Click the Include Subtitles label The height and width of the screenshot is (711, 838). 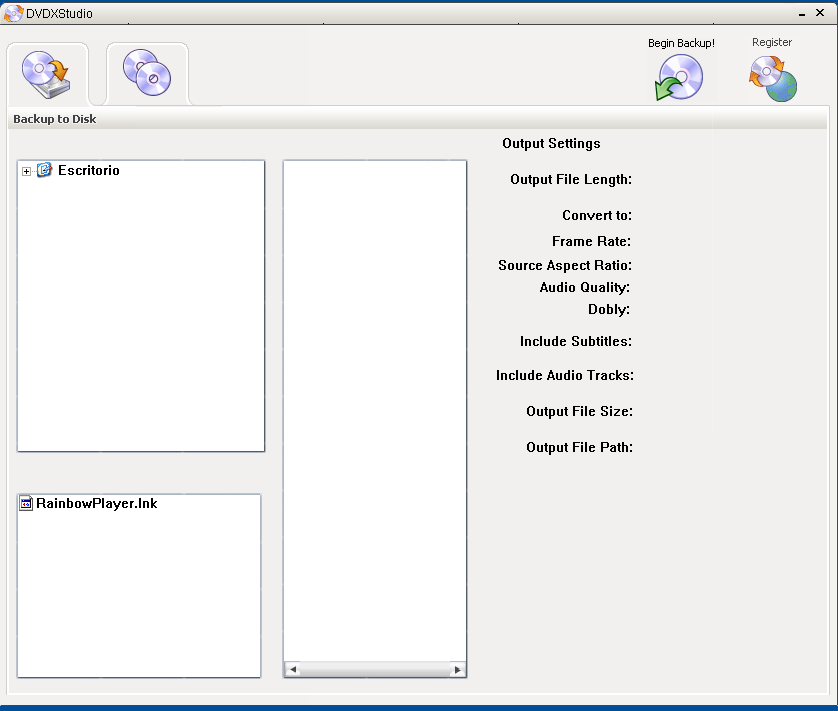576,342
